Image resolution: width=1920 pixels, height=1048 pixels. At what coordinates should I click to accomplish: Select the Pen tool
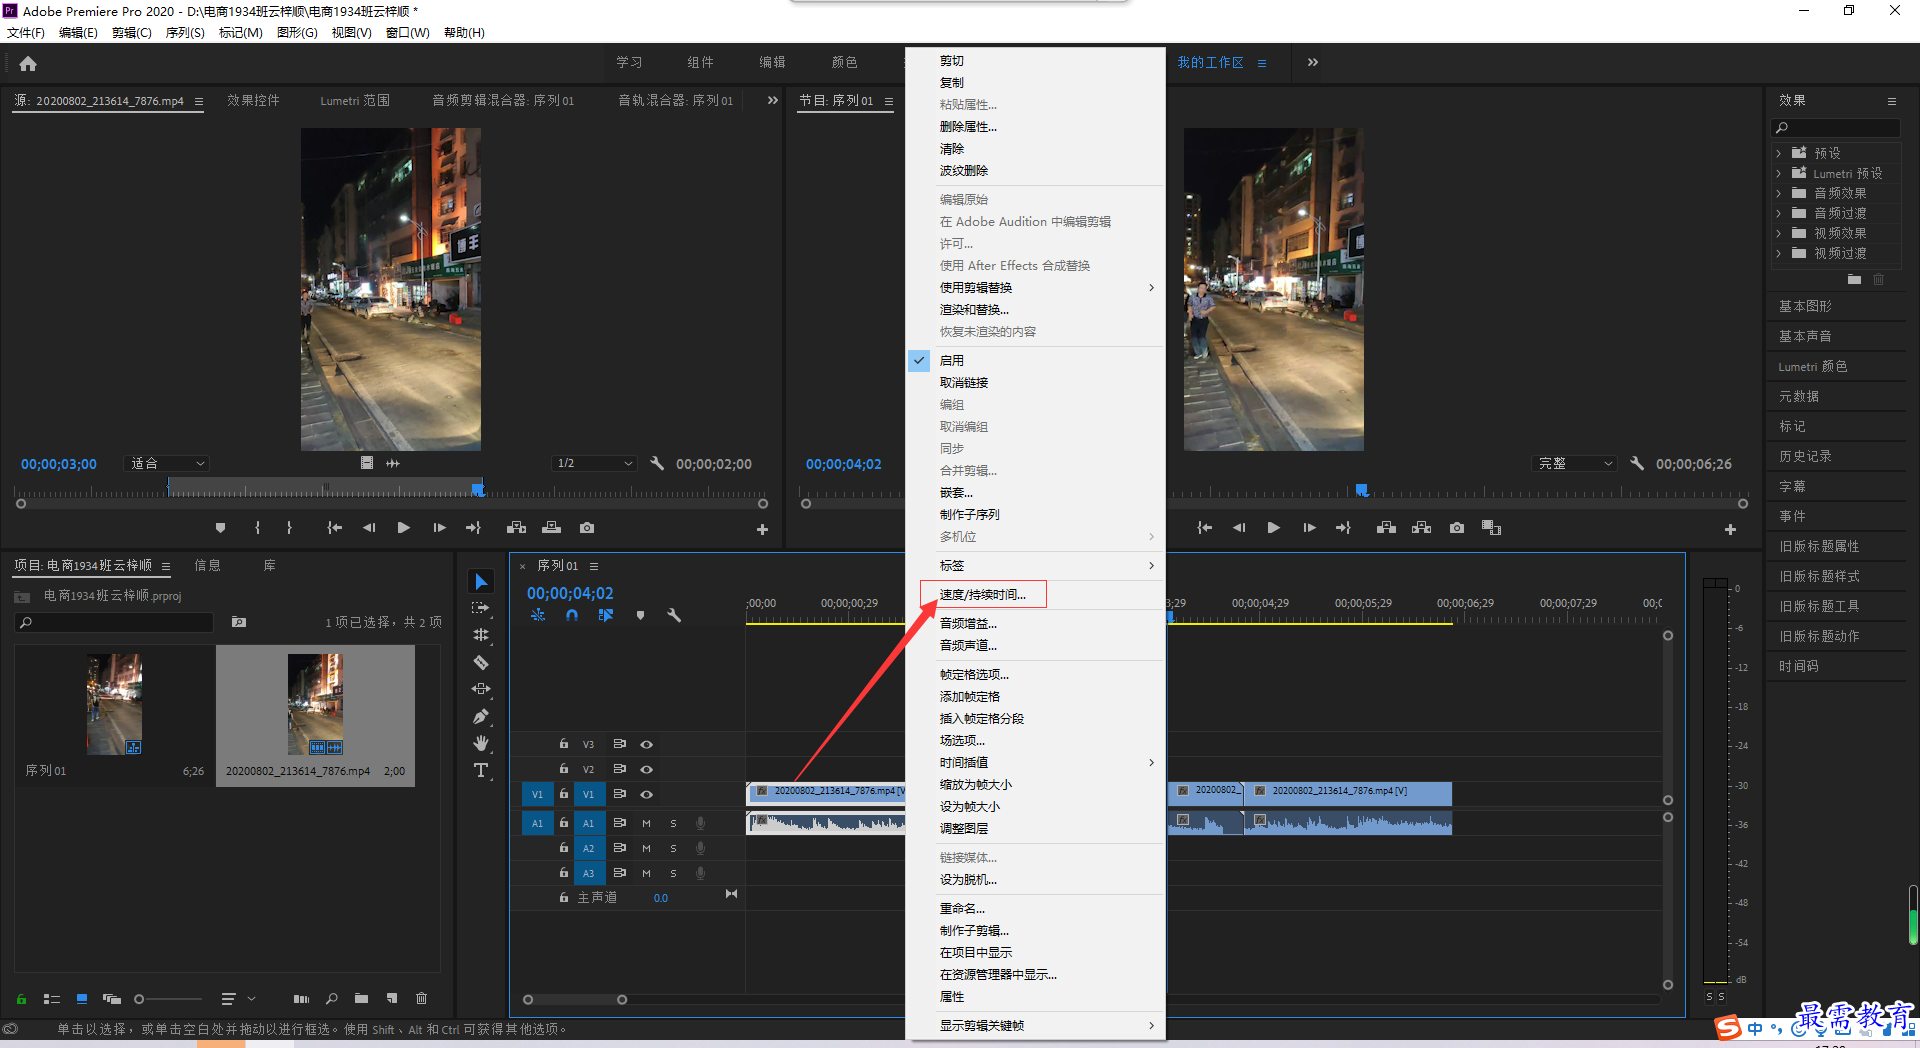tap(481, 716)
